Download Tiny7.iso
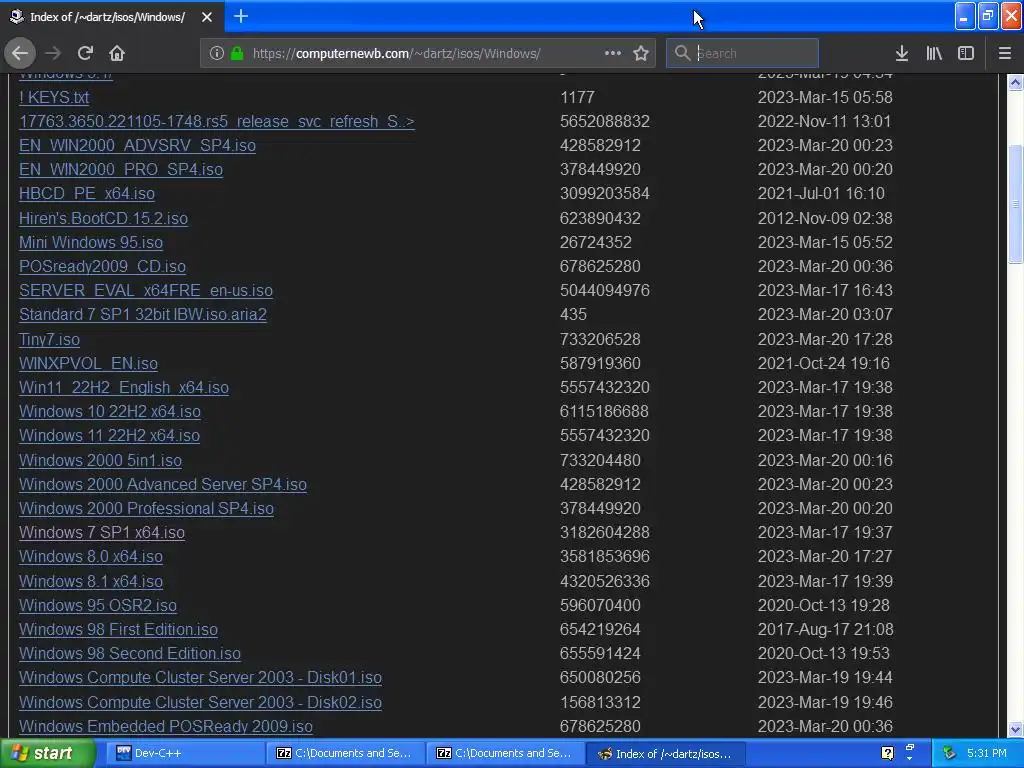 [50, 340]
